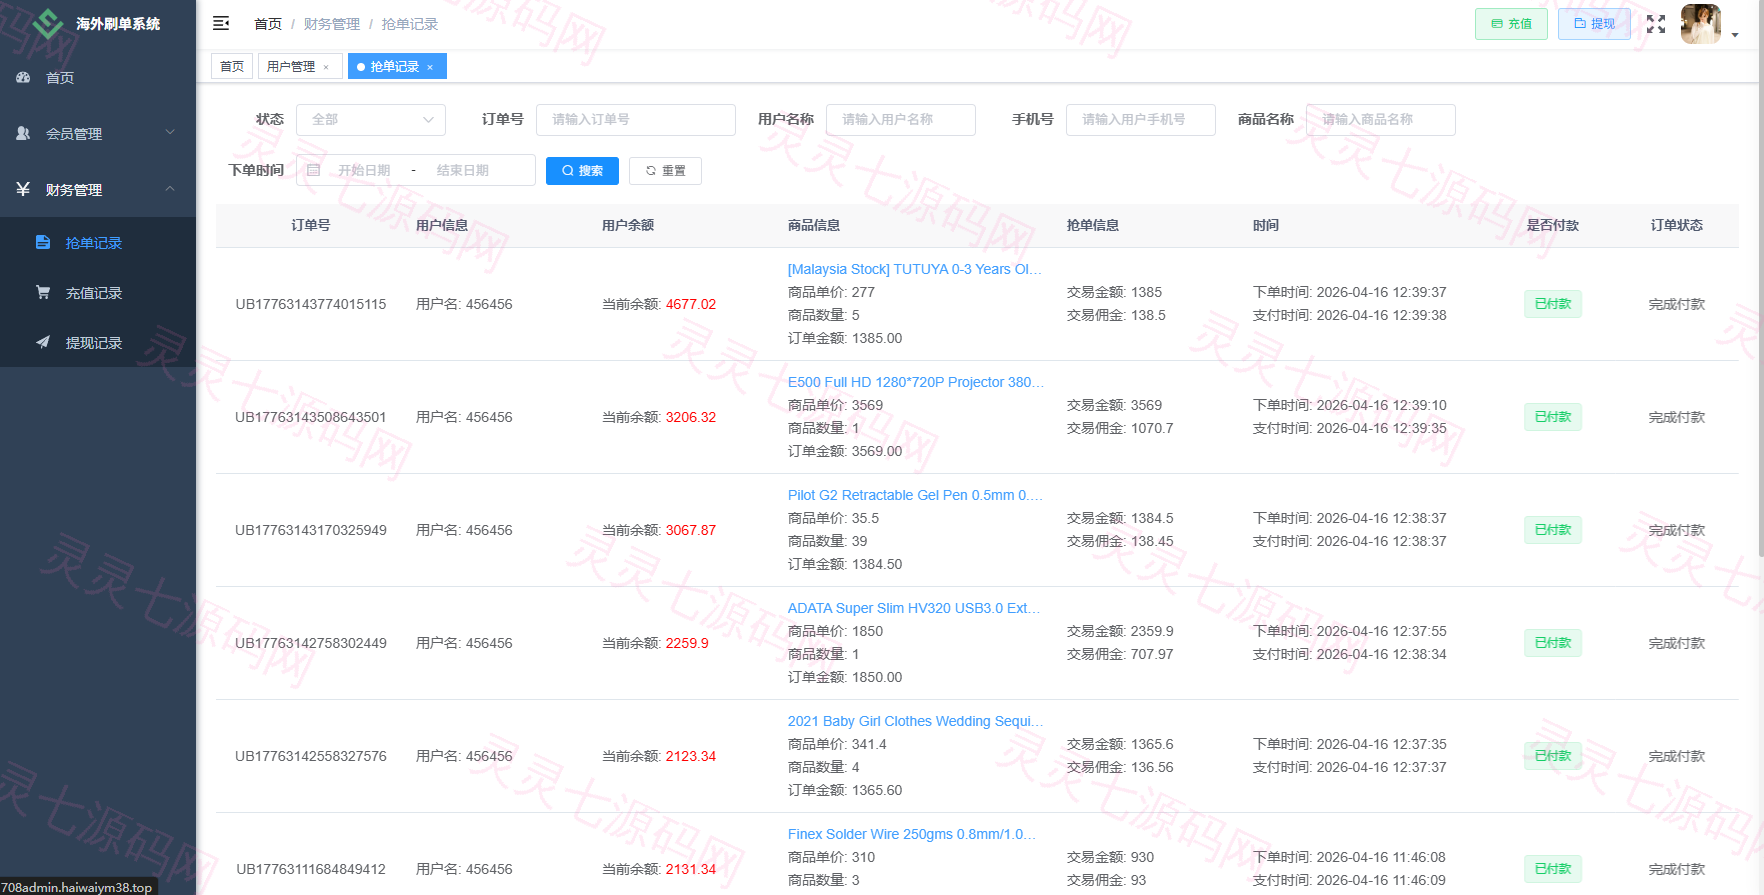The height and width of the screenshot is (895, 1764).
Task: Expand the dropdown arrow beside avatar
Action: tap(1735, 35)
